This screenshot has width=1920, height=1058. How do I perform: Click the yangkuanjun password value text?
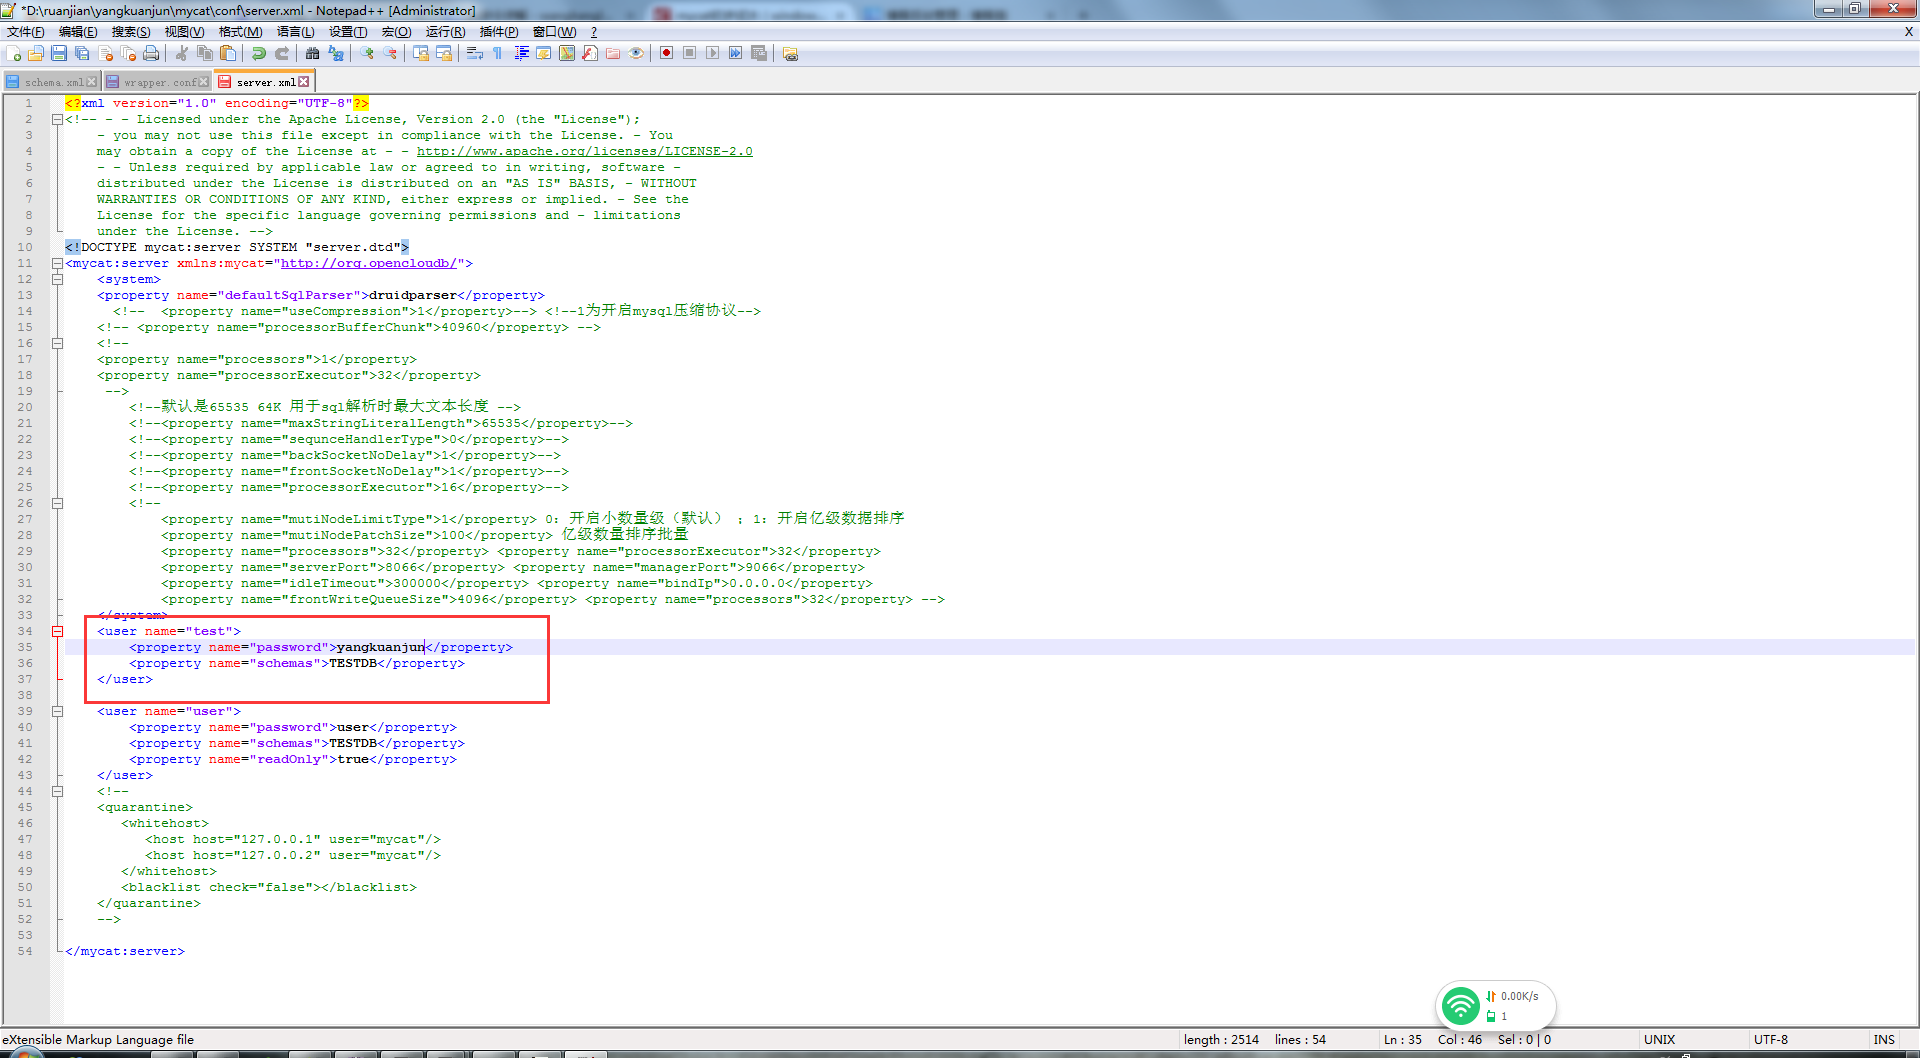tap(381, 647)
